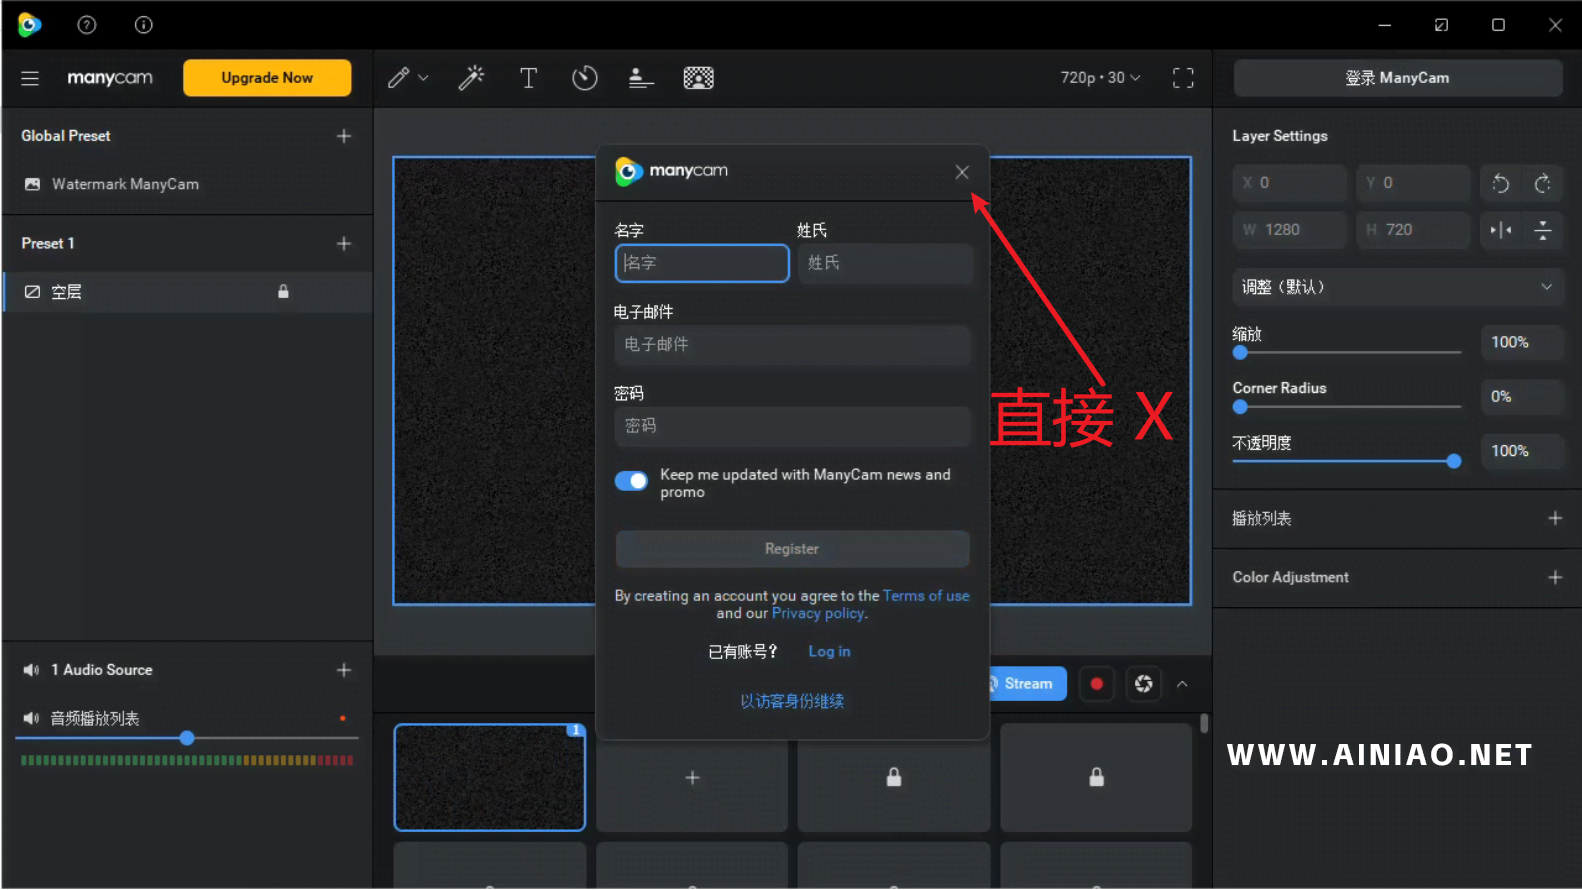Open the Chroma Key checkerboard tool
The image size is (1582, 890).
pyautogui.click(x=698, y=78)
